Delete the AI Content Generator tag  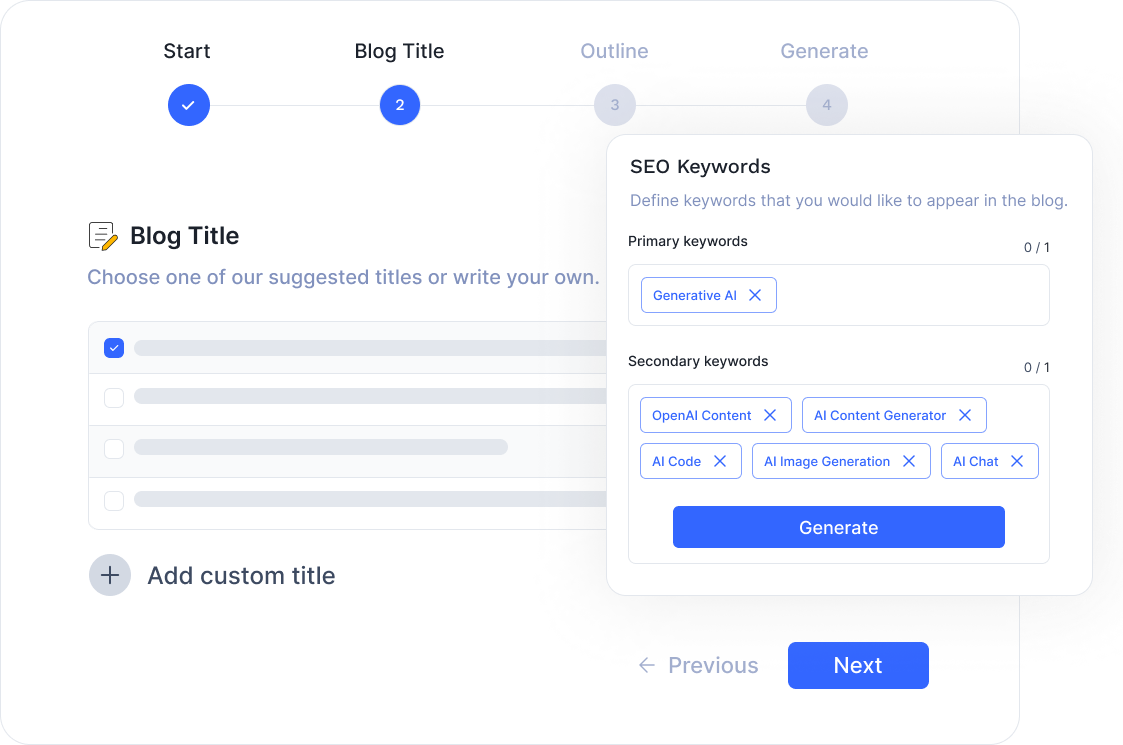click(965, 415)
